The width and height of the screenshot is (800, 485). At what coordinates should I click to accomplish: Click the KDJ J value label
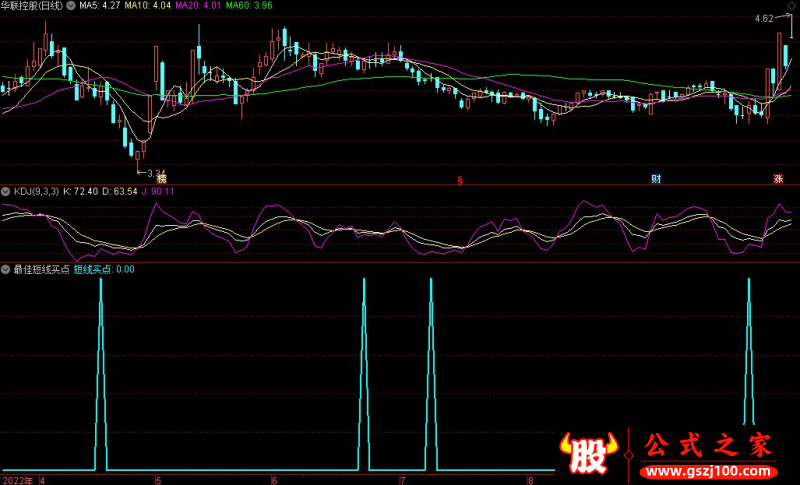pyautogui.click(x=156, y=190)
